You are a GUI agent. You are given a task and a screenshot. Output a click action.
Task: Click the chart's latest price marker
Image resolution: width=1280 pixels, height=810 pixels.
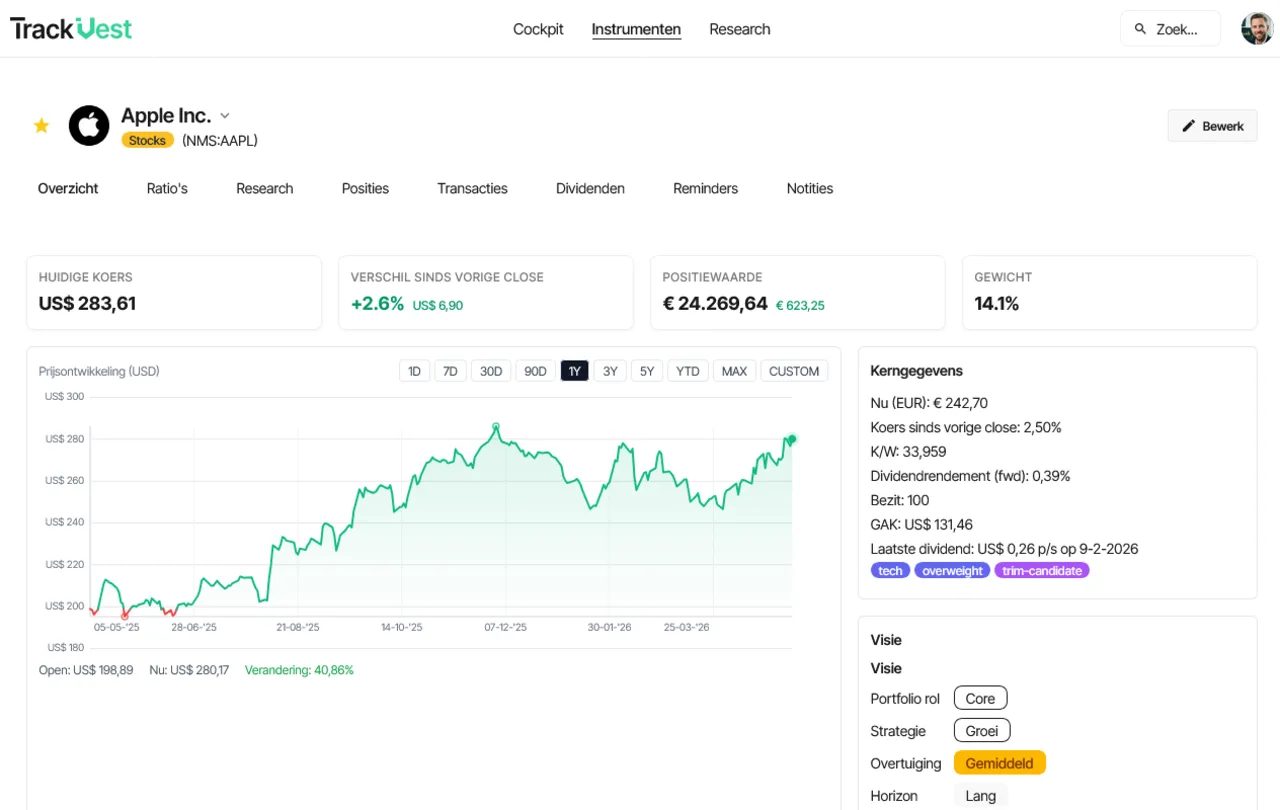[791, 439]
